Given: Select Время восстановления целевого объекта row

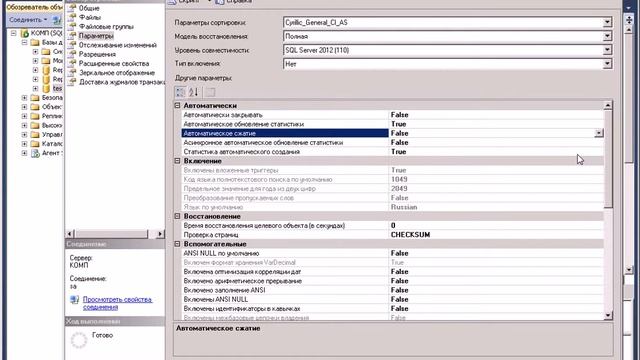Looking at the screenshot, I should click(x=392, y=225).
